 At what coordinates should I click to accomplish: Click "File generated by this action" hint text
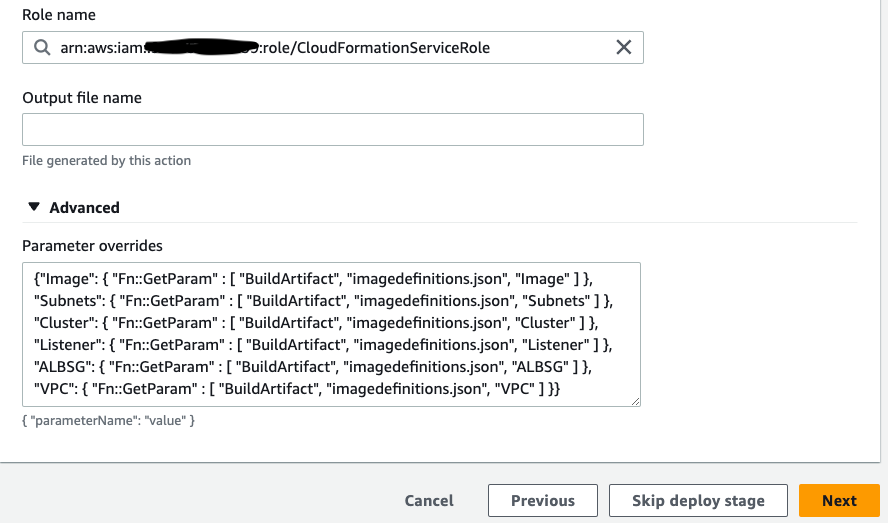pyautogui.click(x=106, y=160)
